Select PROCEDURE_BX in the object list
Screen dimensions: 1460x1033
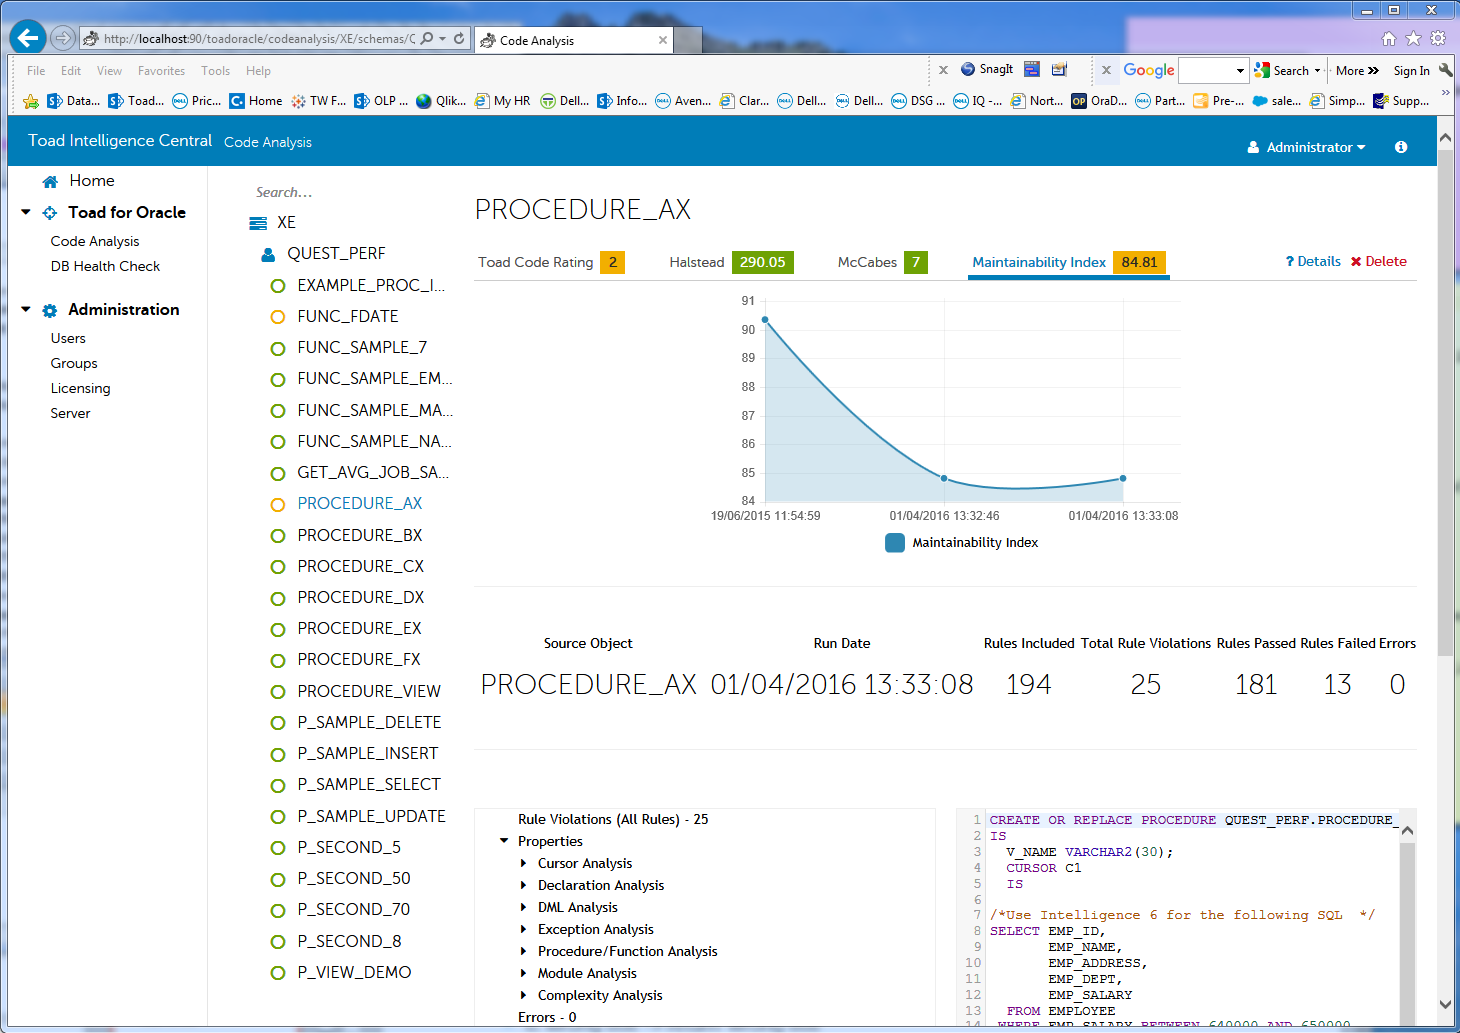click(x=360, y=535)
